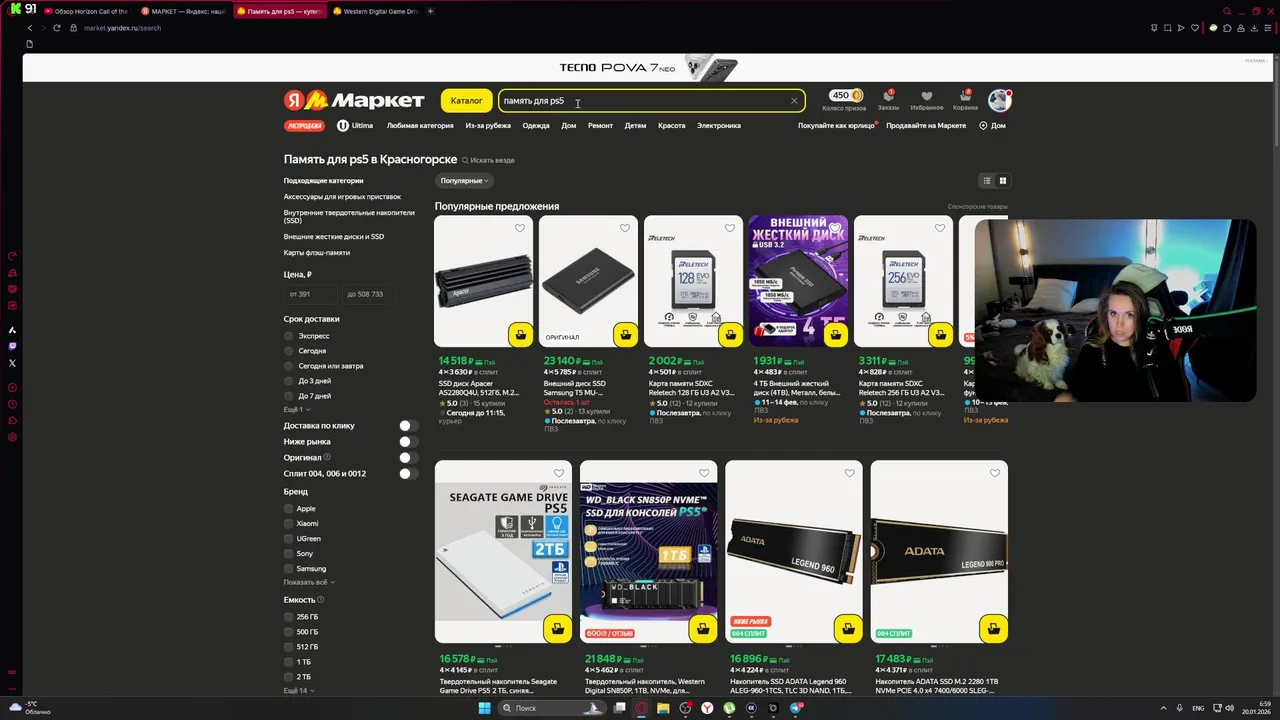Add Seagate Game Drive to cart

click(557, 629)
